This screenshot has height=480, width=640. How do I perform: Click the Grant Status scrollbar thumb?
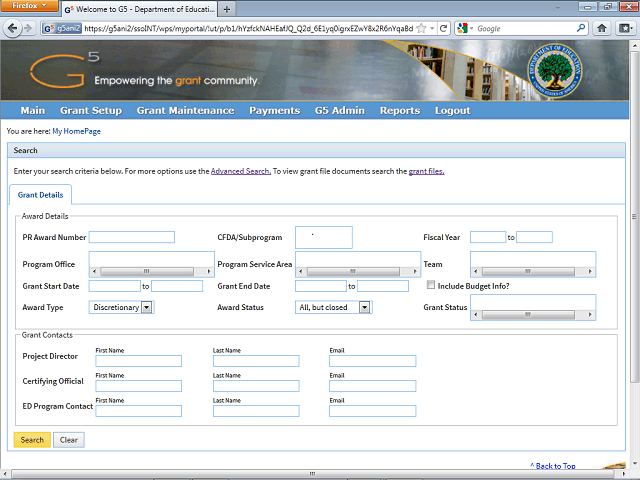click(528, 315)
